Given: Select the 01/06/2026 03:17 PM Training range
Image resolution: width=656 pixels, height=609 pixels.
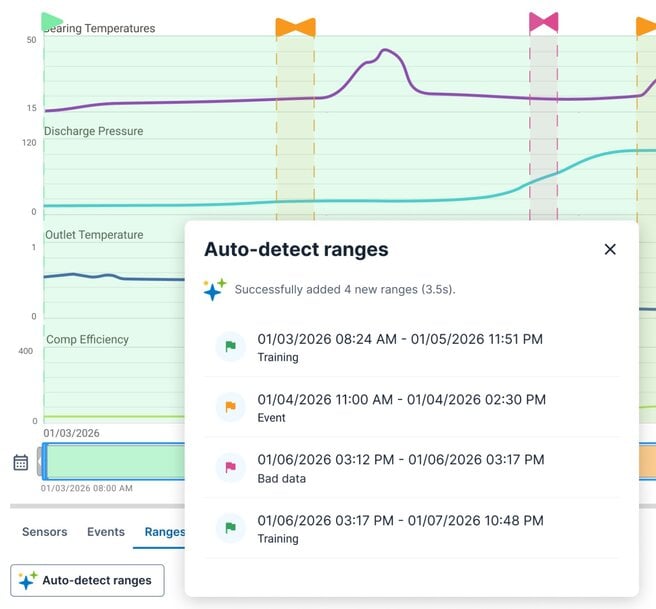Looking at the screenshot, I should [400, 527].
